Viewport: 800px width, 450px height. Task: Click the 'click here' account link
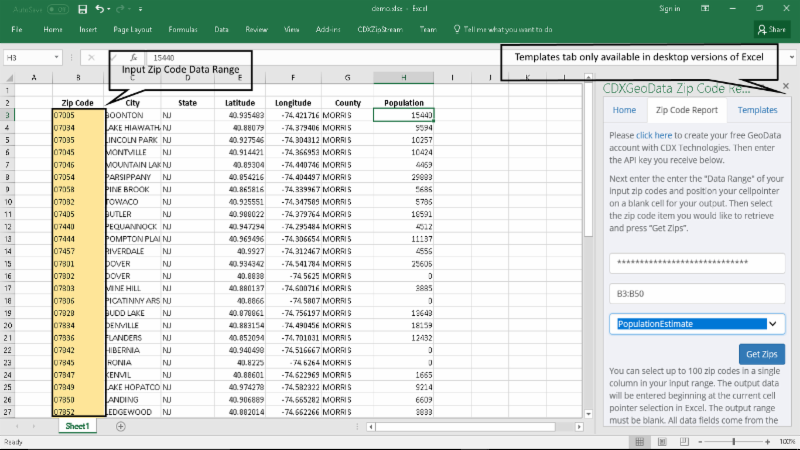pyautogui.click(x=654, y=135)
